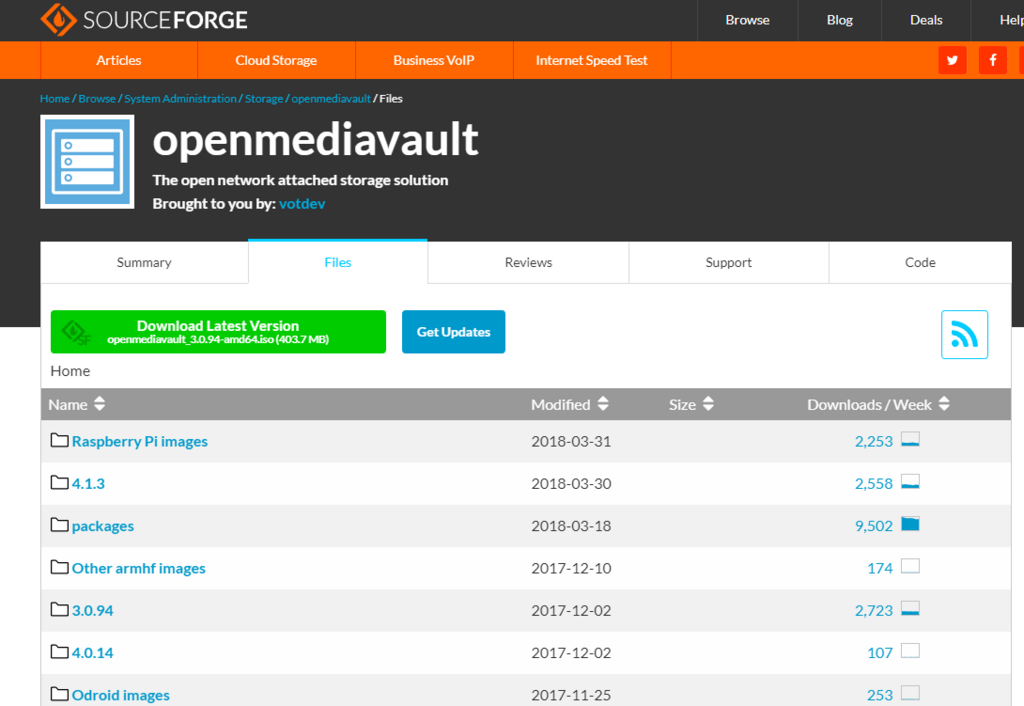Click the 4.1.3 folder icon

click(59, 483)
